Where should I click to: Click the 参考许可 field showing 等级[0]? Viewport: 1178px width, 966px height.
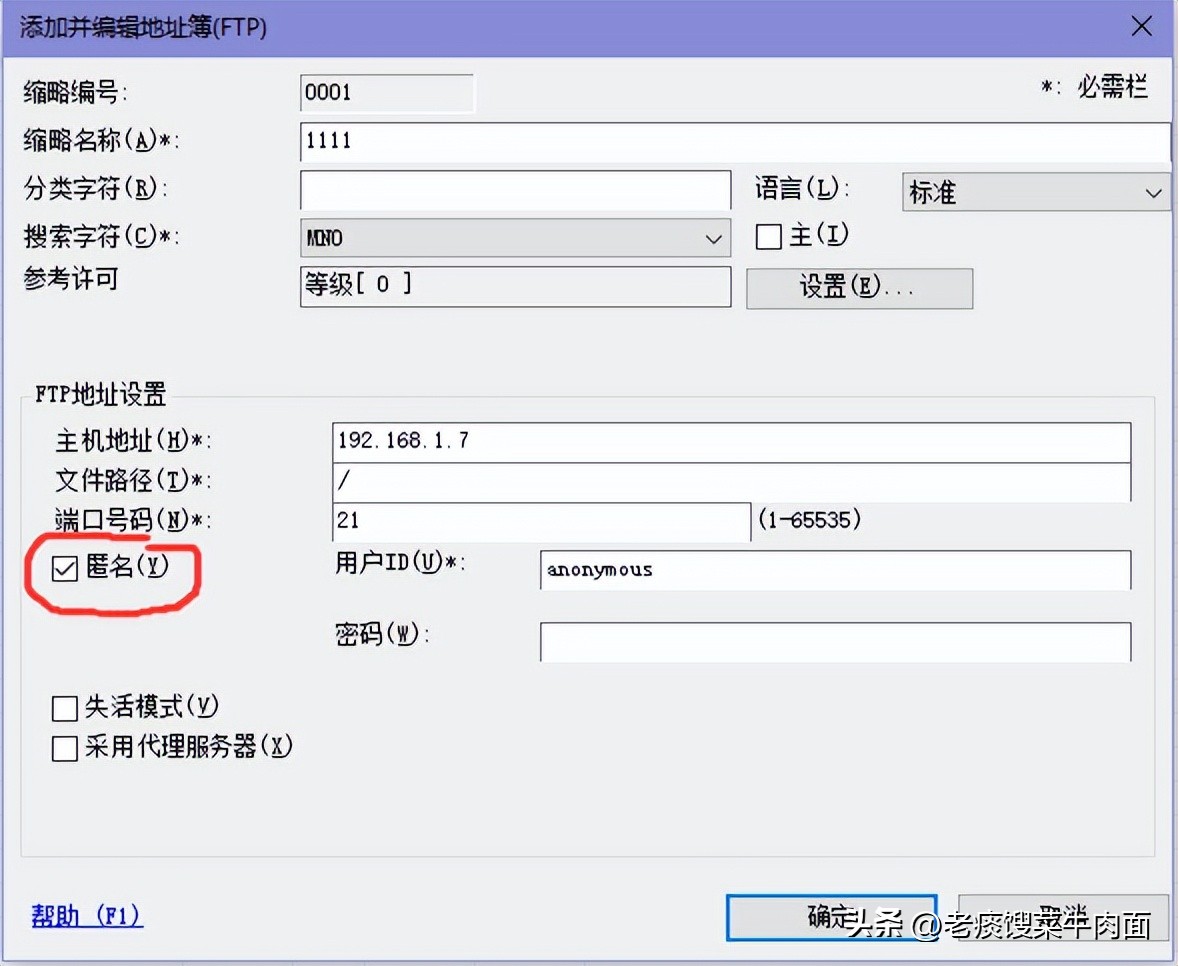514,287
